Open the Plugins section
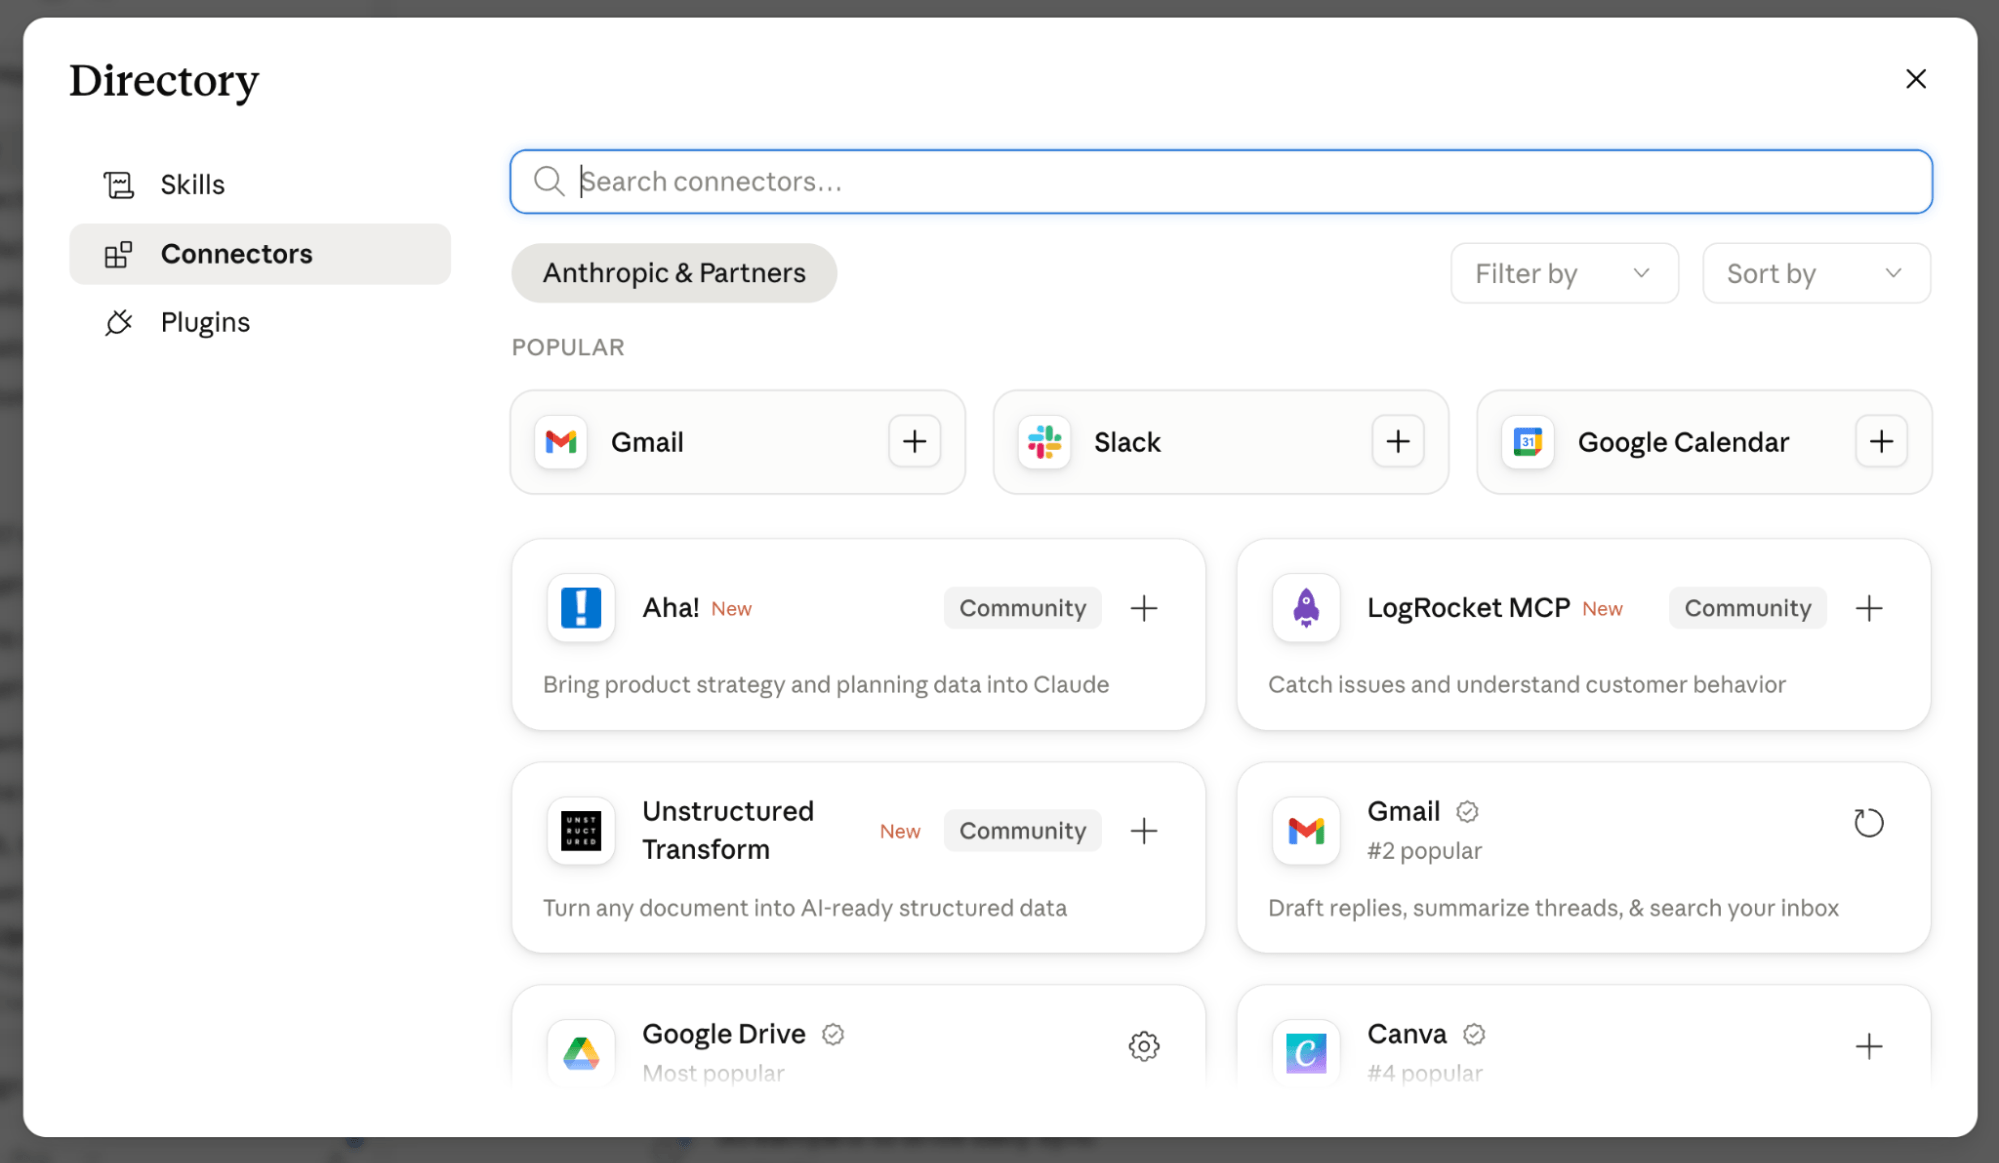Viewport: 1999px width, 1163px height. [x=260, y=322]
